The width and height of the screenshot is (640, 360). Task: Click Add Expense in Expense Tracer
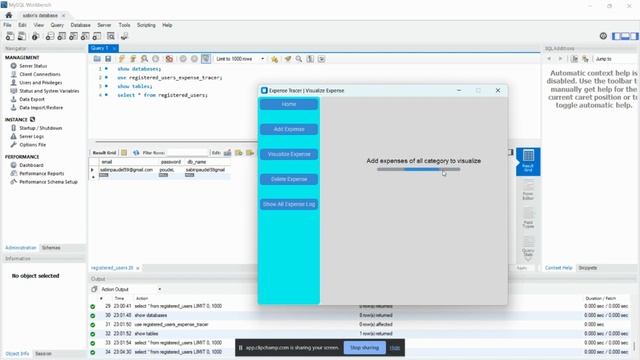click(289, 129)
